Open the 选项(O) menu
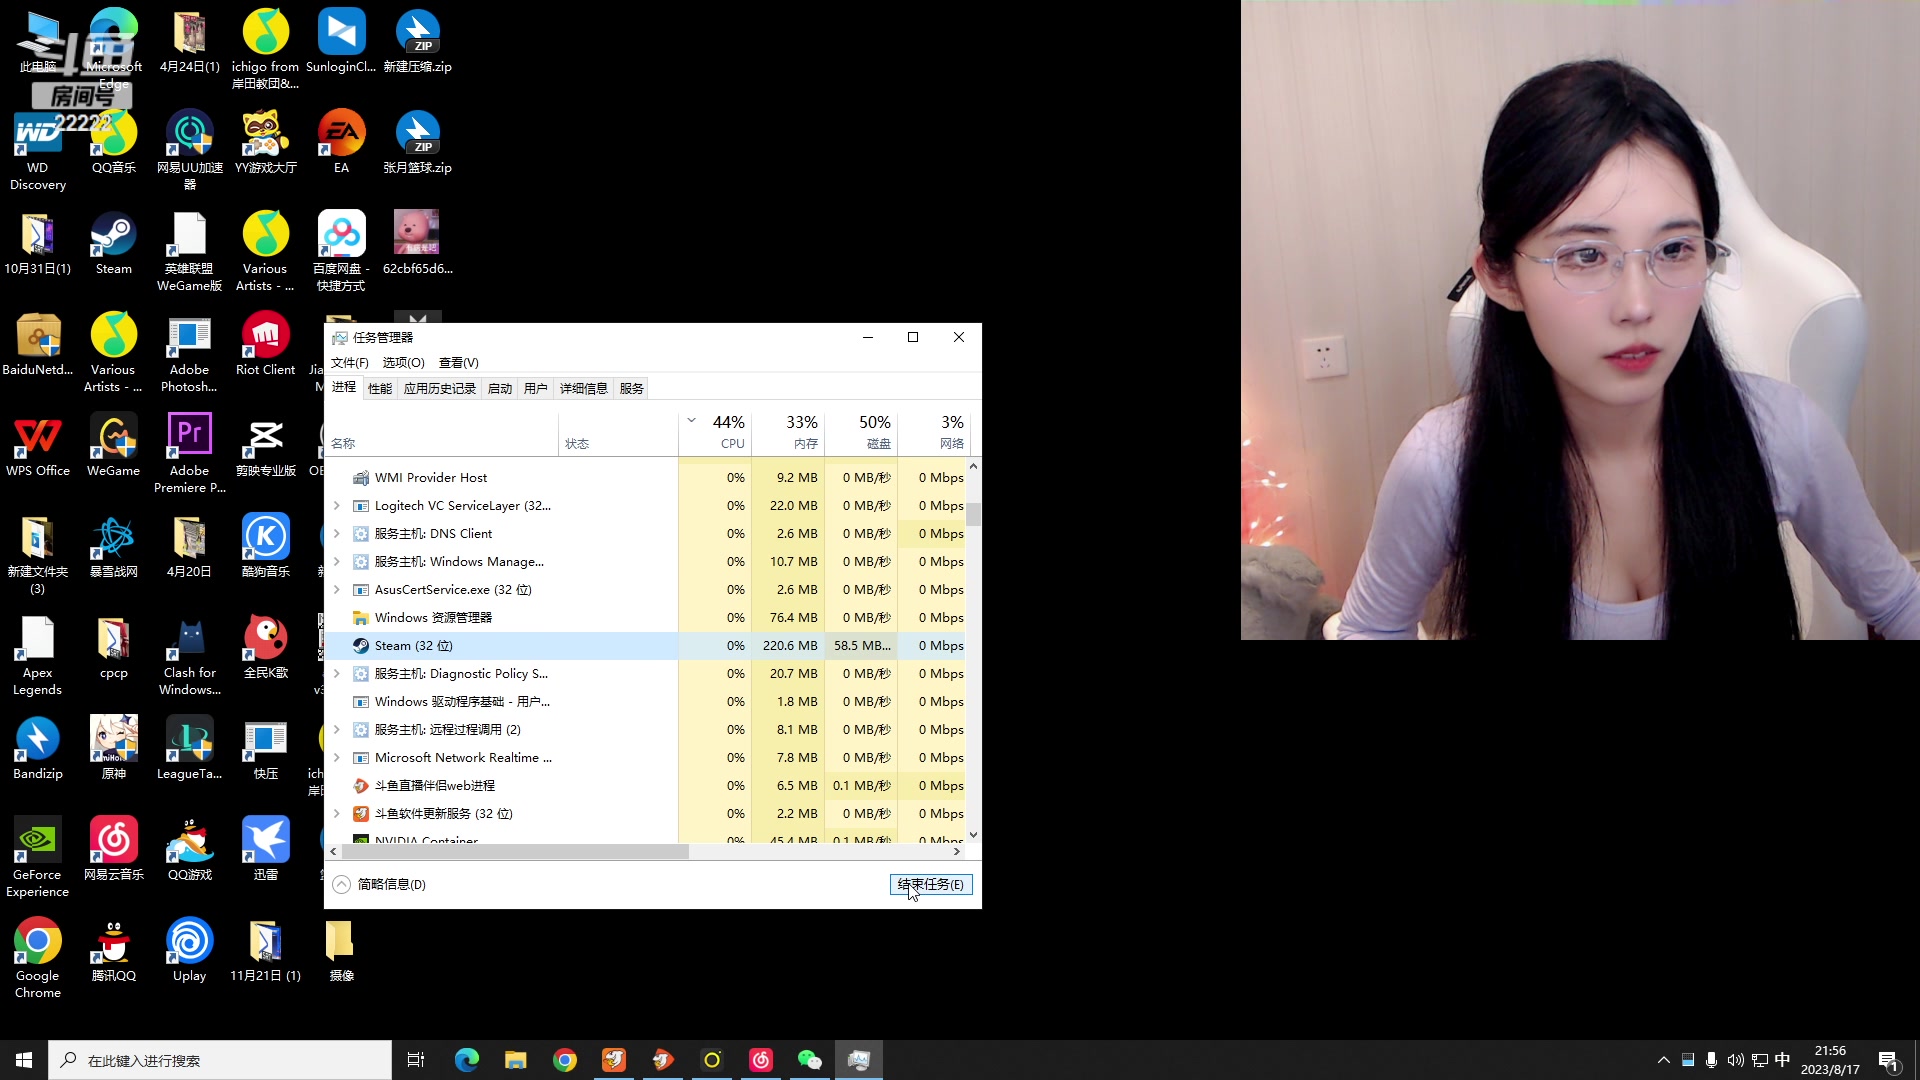1920x1080 pixels. (x=403, y=363)
